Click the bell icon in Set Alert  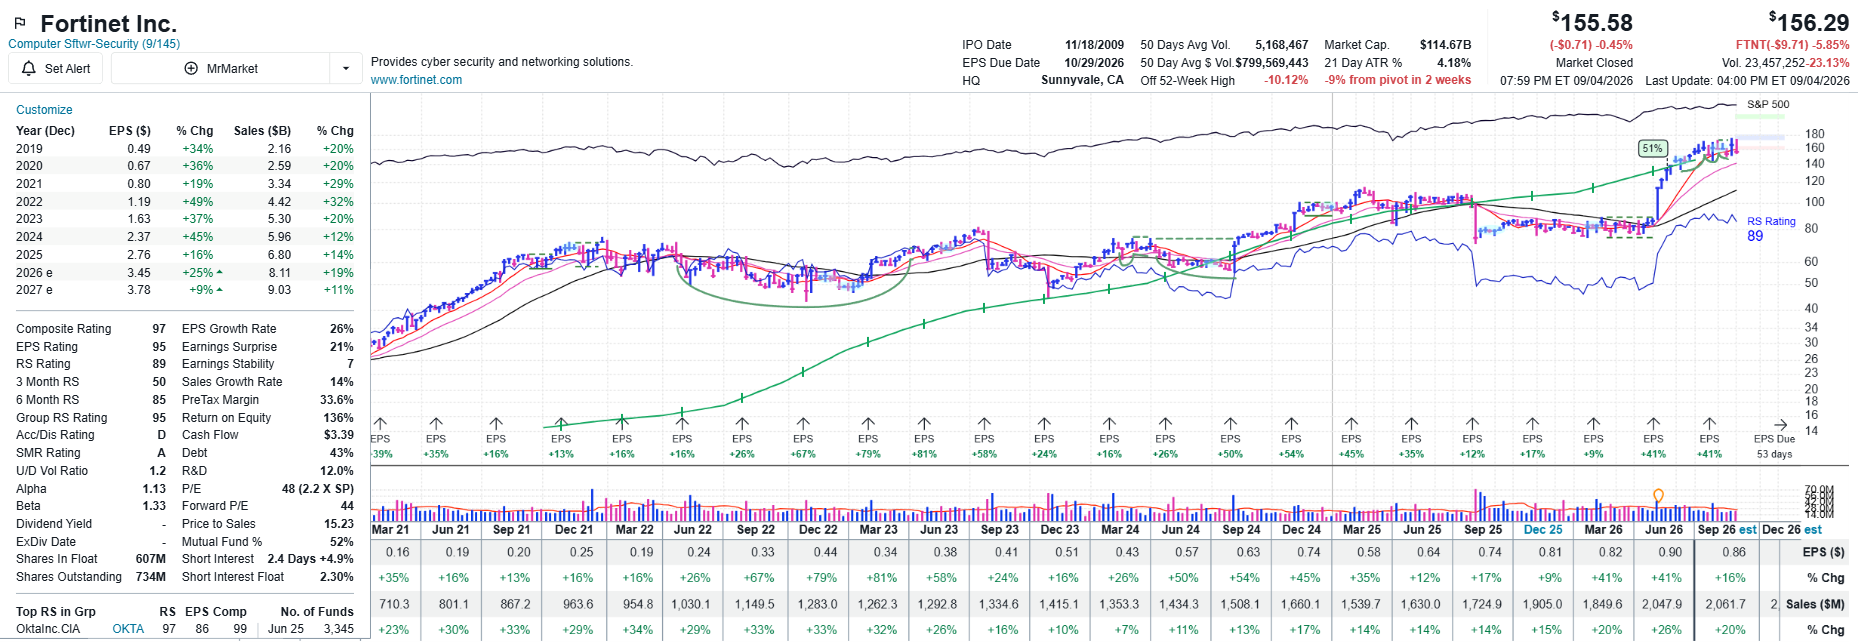click(27, 69)
